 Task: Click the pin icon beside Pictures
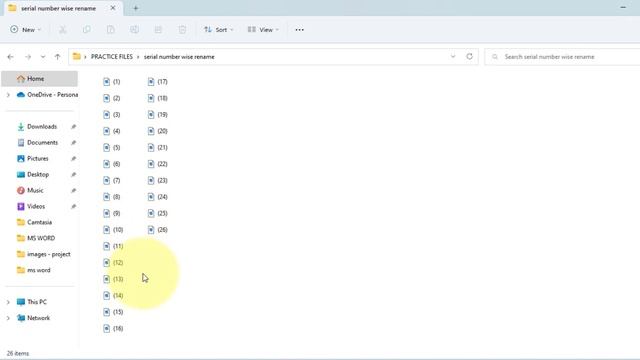73,159
